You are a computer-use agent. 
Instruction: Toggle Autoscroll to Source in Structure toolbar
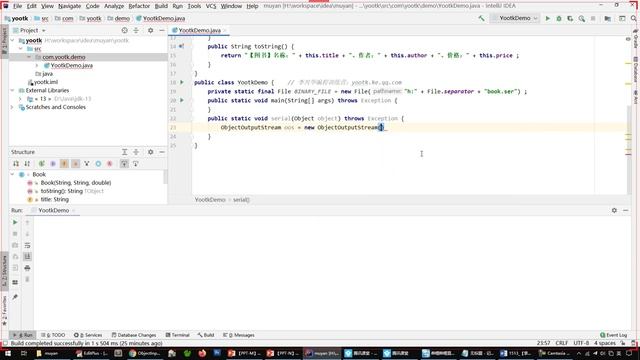pyautogui.click(x=124, y=164)
